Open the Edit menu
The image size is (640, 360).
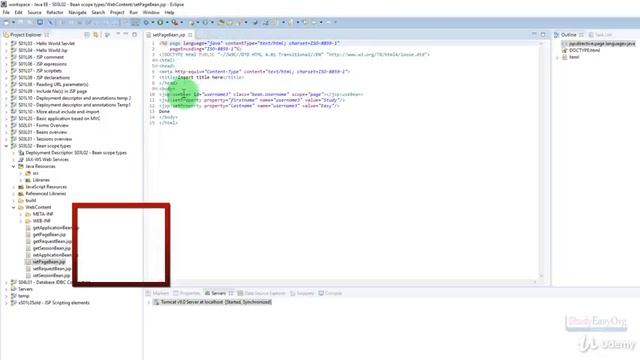click(18, 12)
